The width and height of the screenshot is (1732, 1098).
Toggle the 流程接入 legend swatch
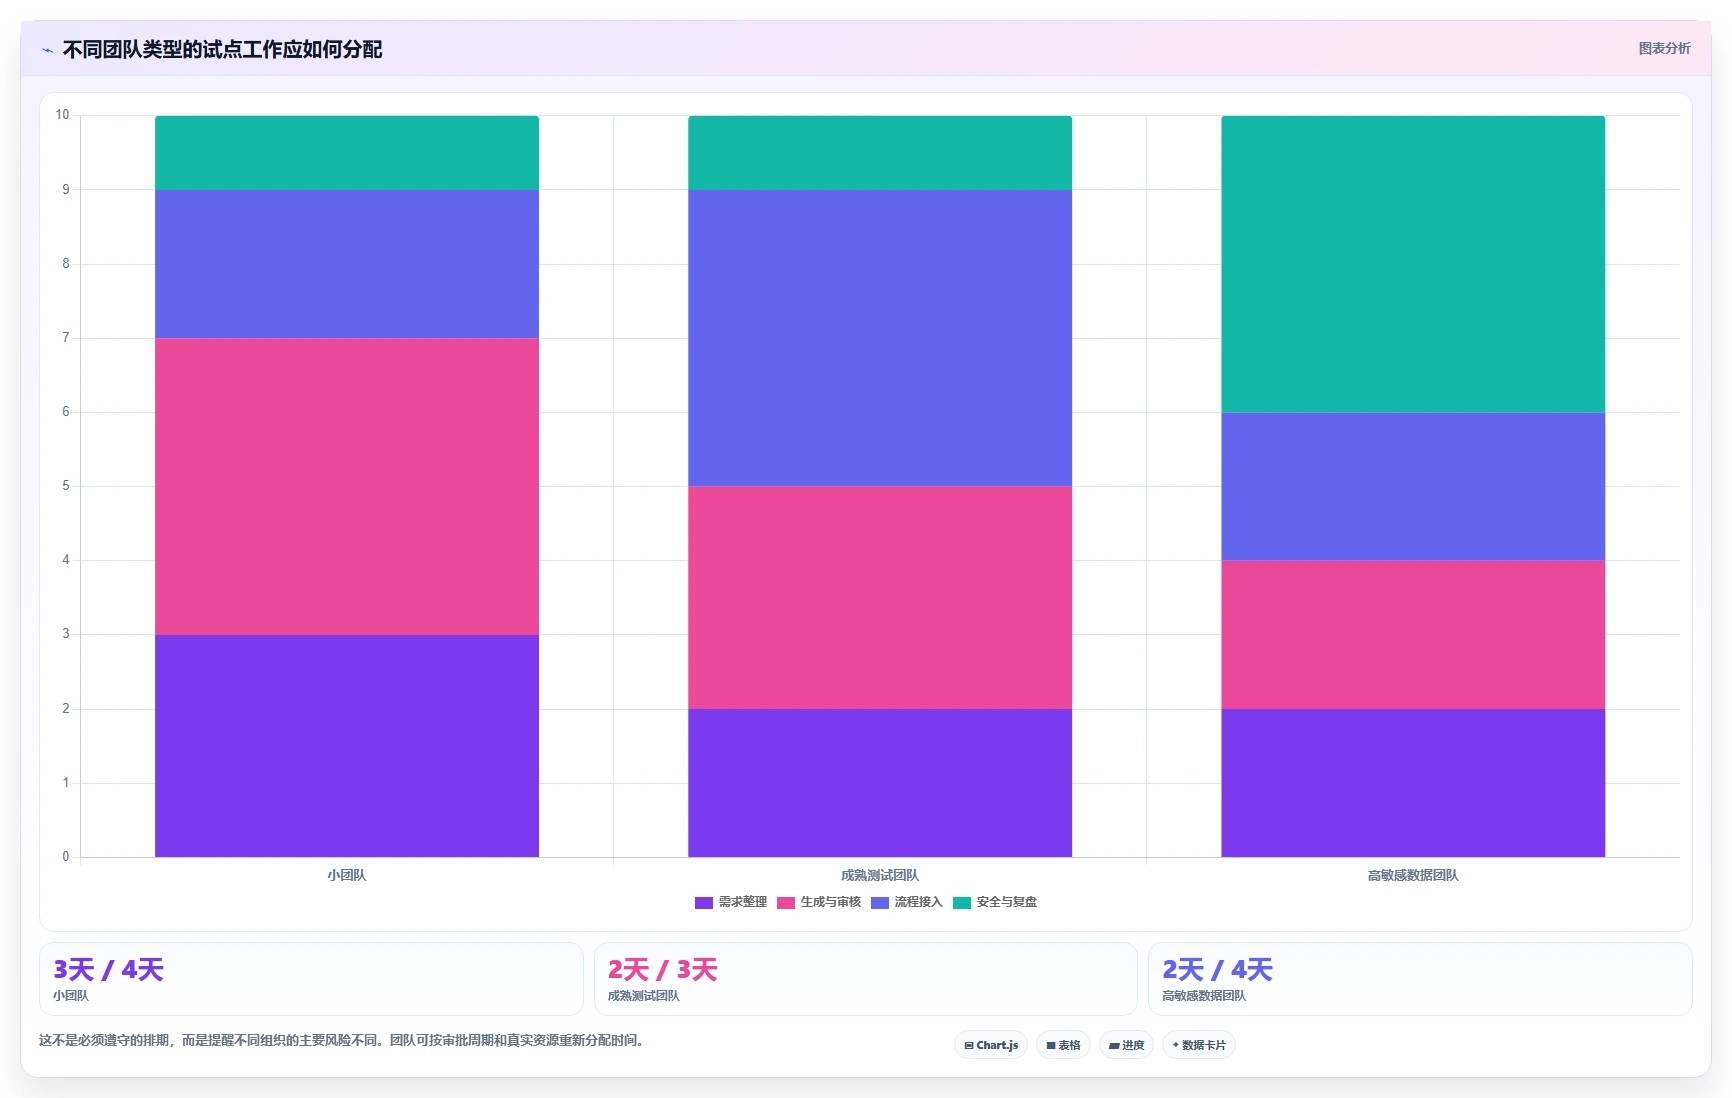click(x=880, y=903)
